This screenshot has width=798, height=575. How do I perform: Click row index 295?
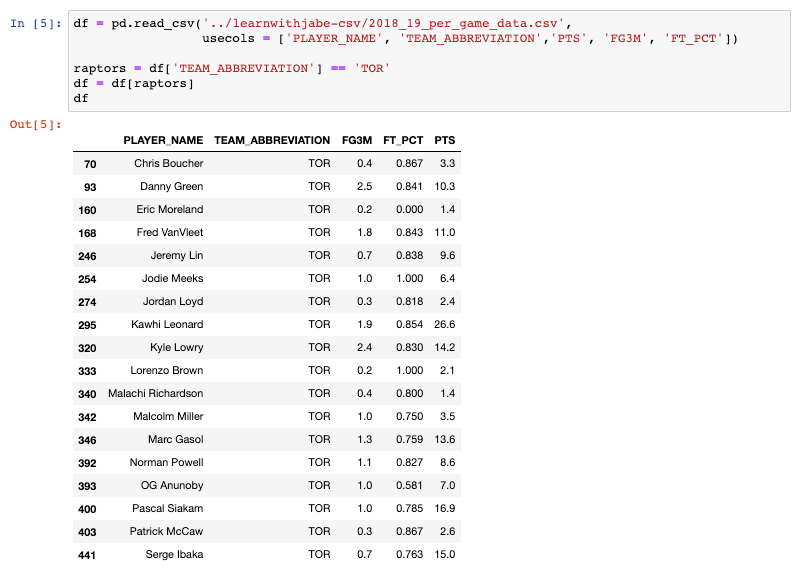click(87, 325)
